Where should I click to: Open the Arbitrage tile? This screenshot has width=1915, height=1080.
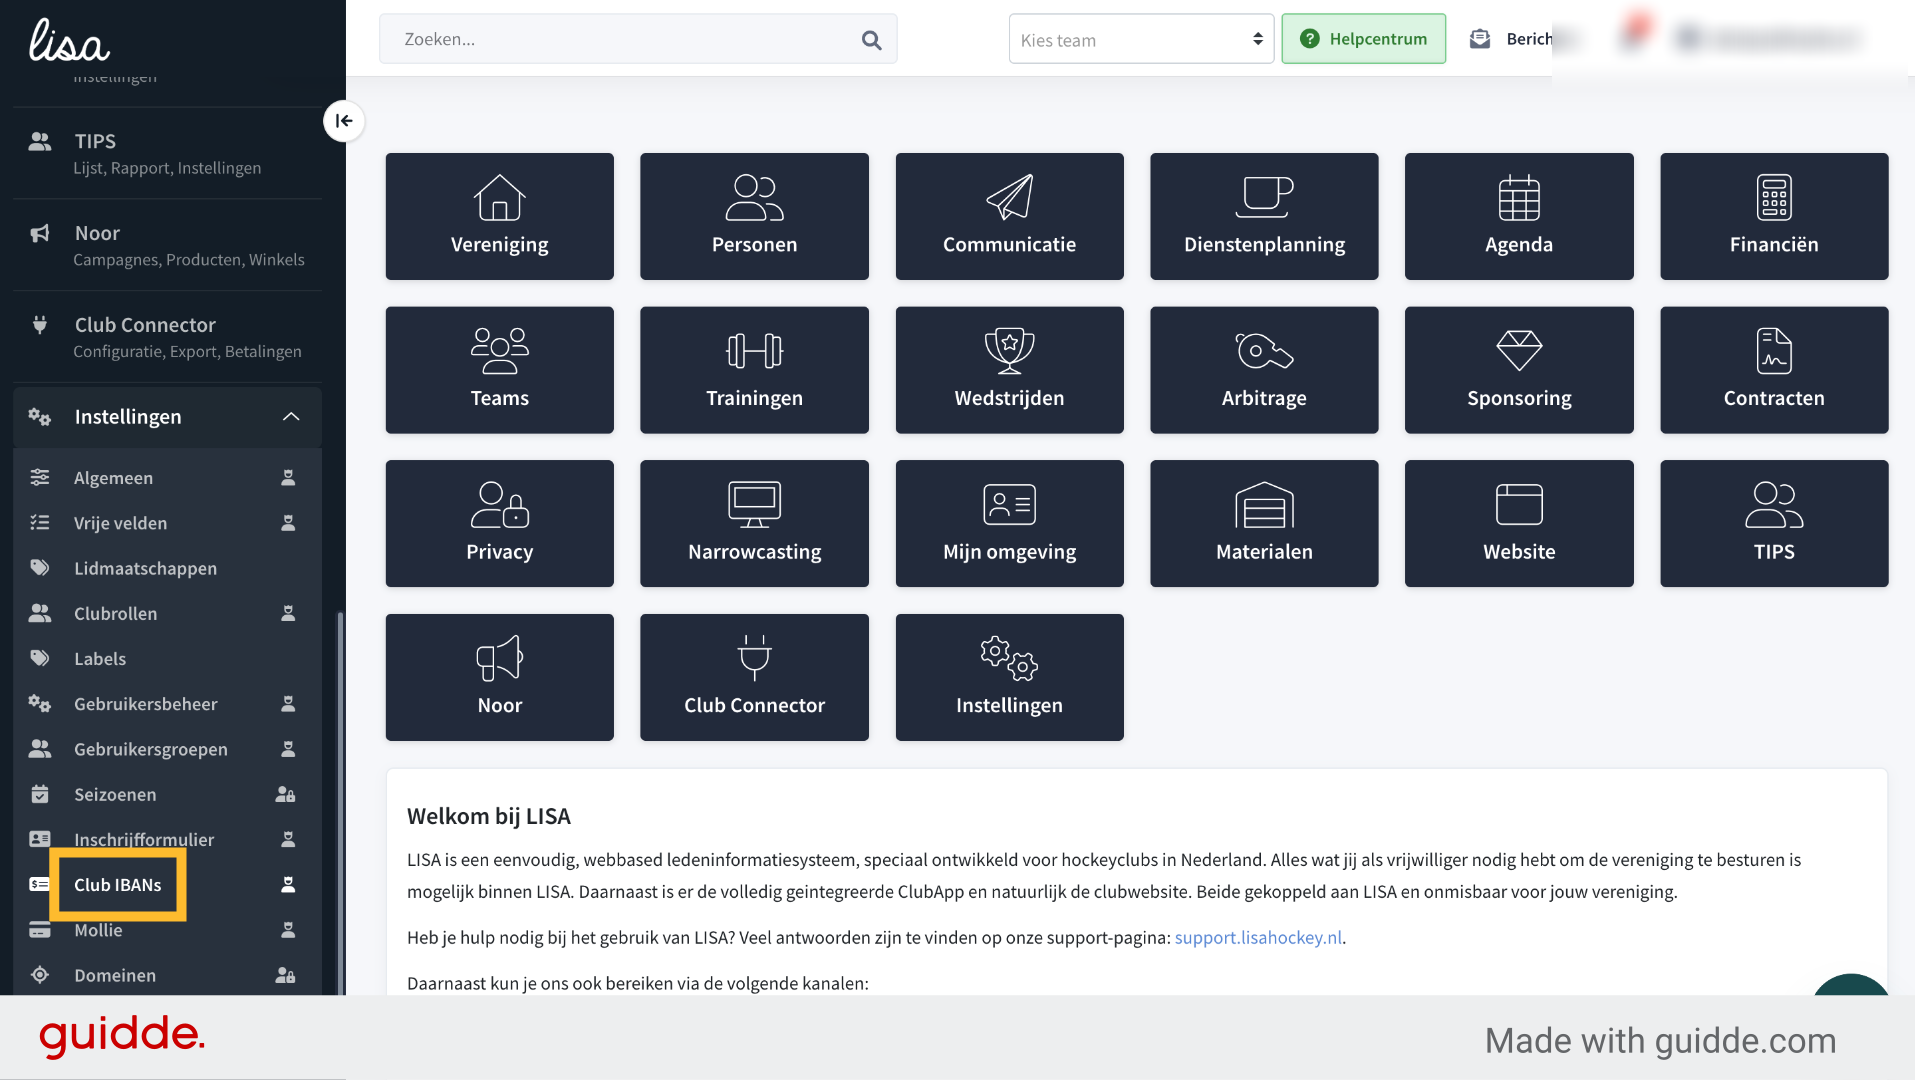tap(1264, 370)
